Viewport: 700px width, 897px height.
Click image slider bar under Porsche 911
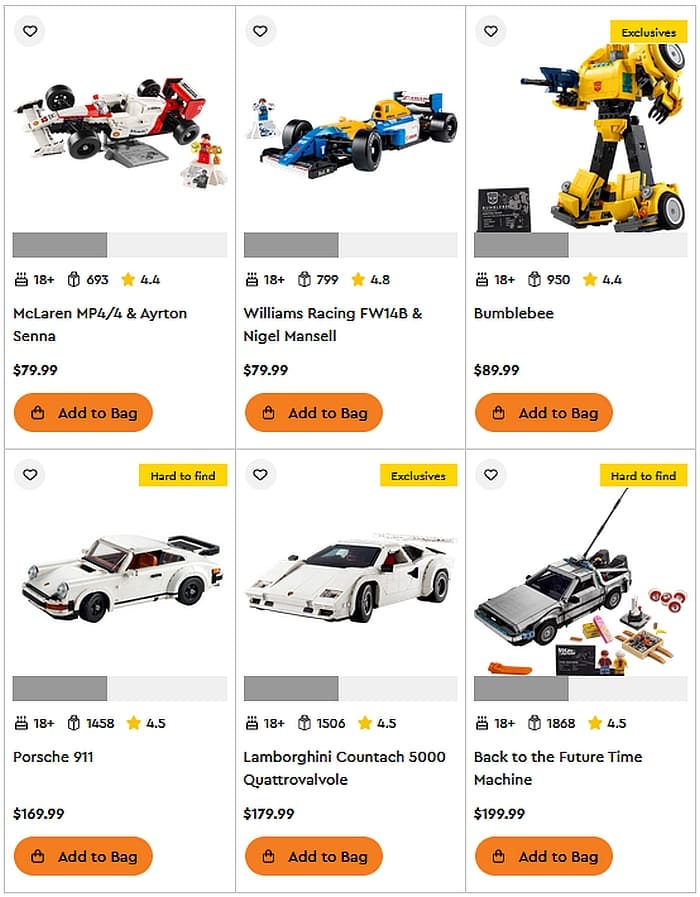(x=120, y=688)
